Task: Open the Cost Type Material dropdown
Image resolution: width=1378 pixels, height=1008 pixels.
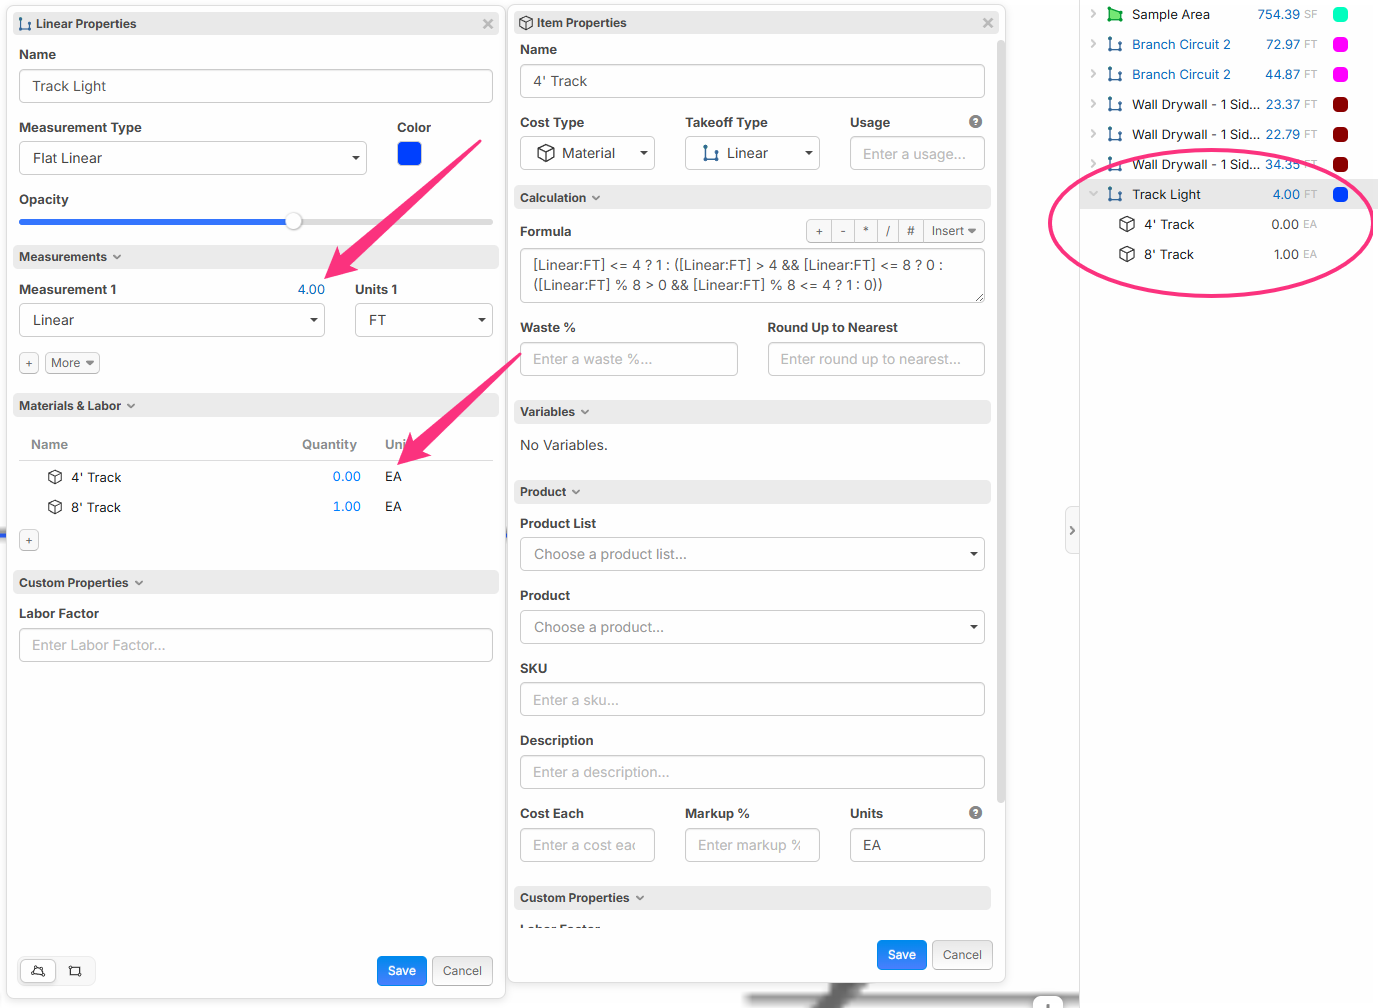Action: pos(587,153)
